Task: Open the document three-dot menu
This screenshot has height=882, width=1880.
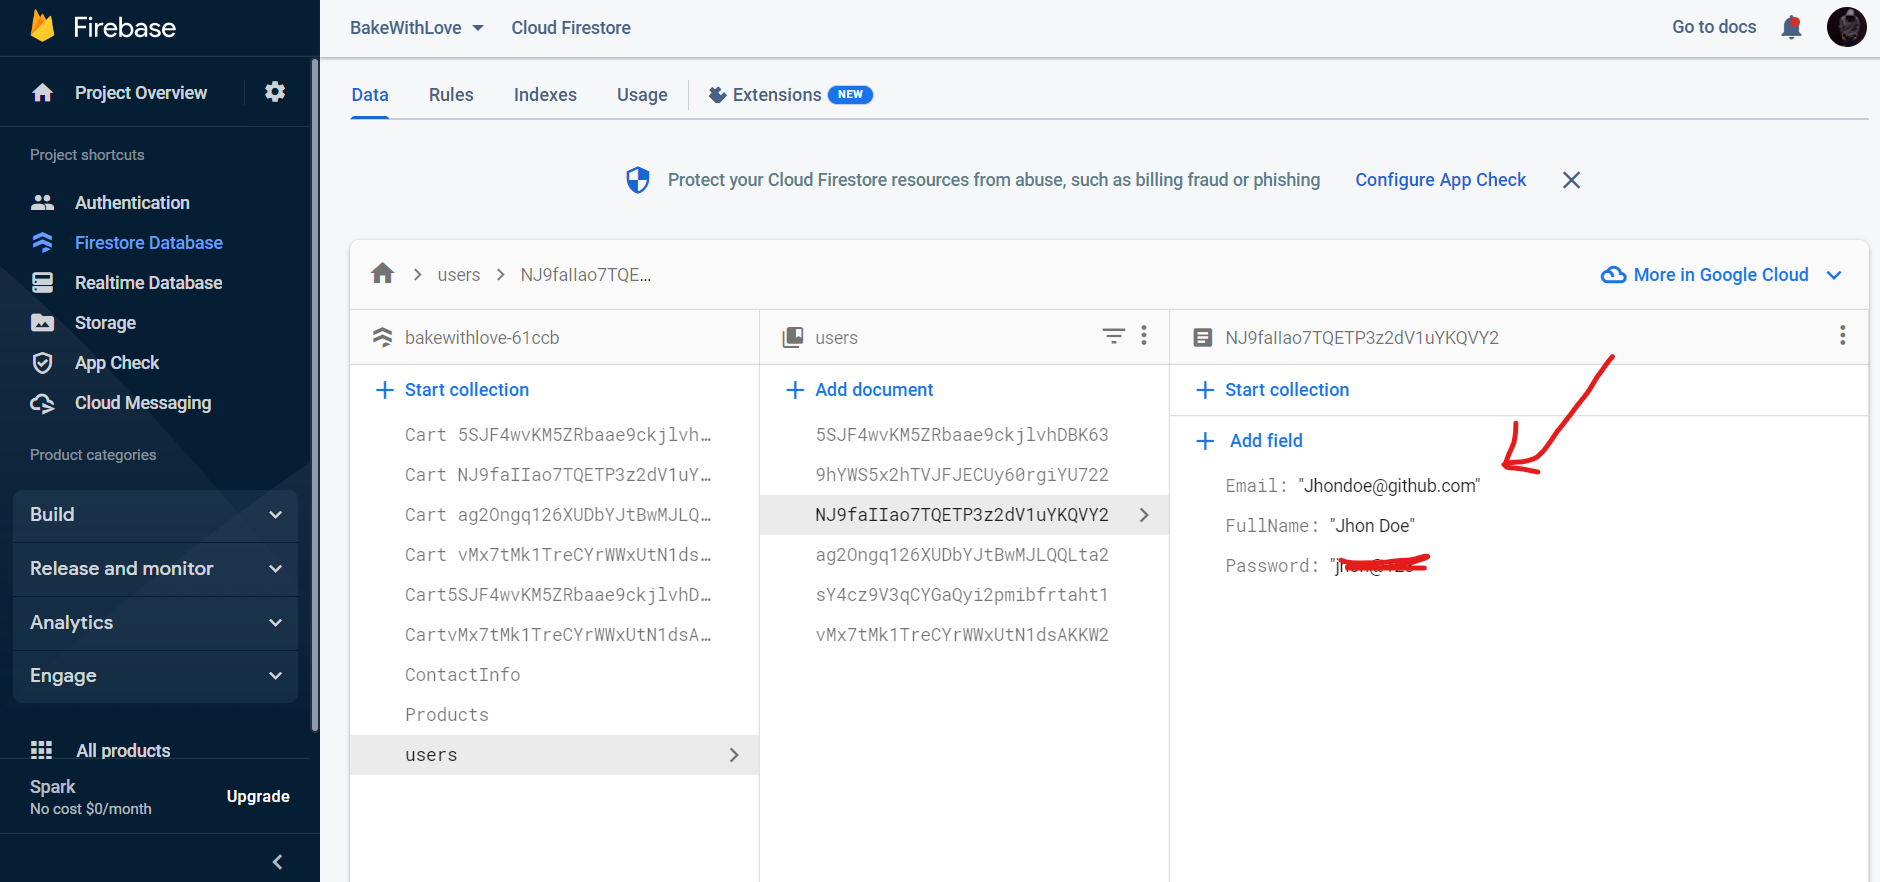Action: click(1842, 335)
